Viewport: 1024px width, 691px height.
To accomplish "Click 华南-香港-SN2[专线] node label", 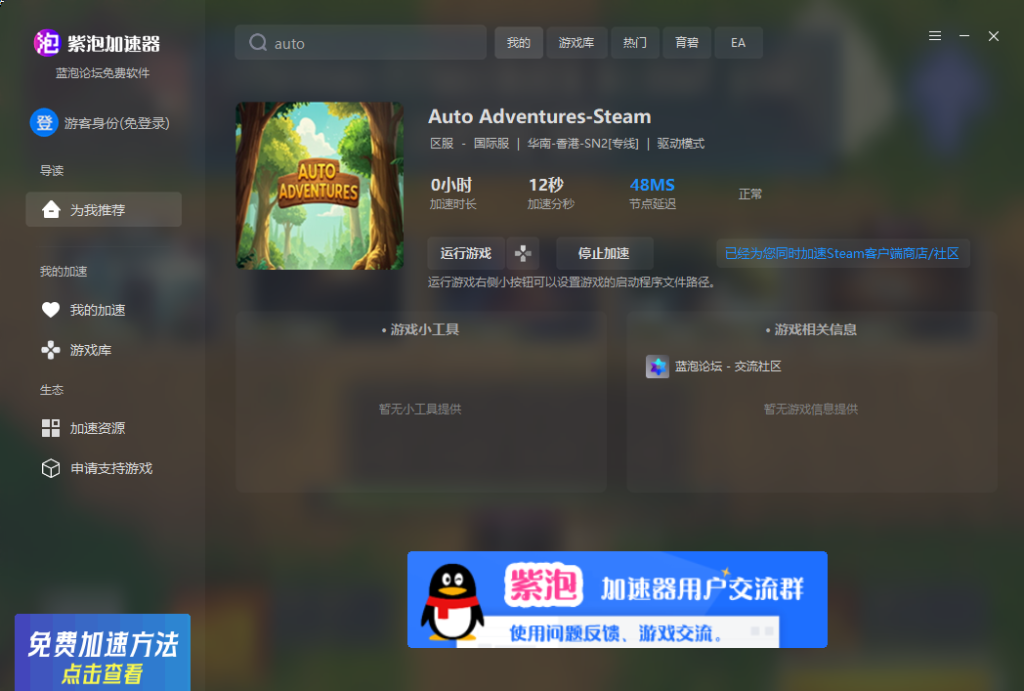I will click(583, 144).
